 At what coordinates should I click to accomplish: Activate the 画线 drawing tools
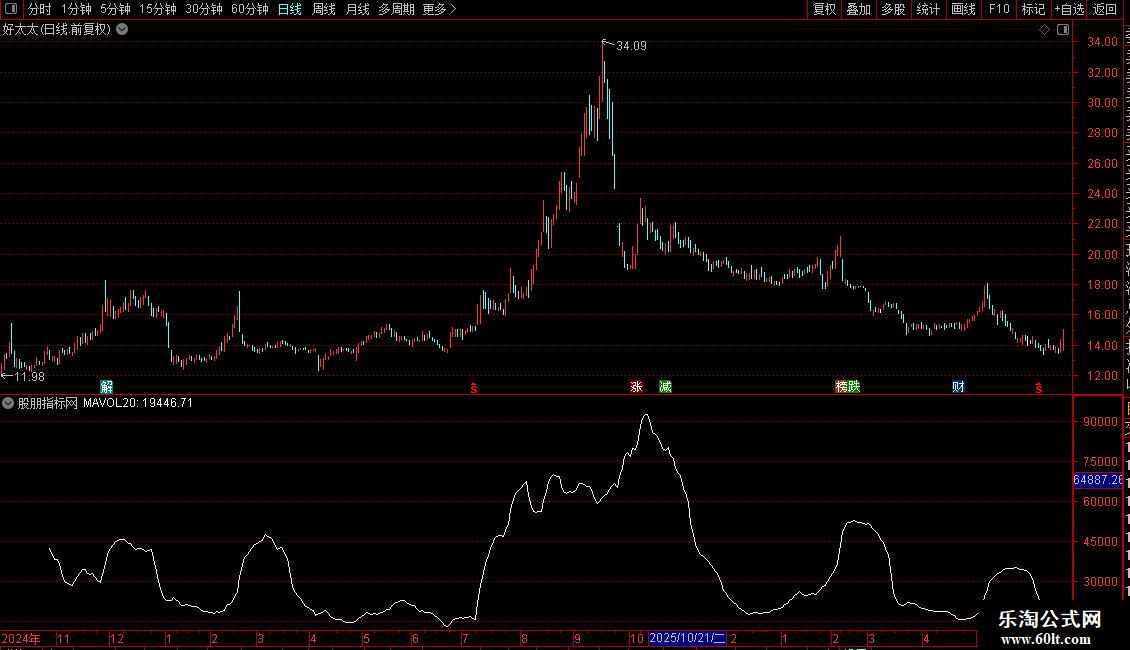coord(963,9)
